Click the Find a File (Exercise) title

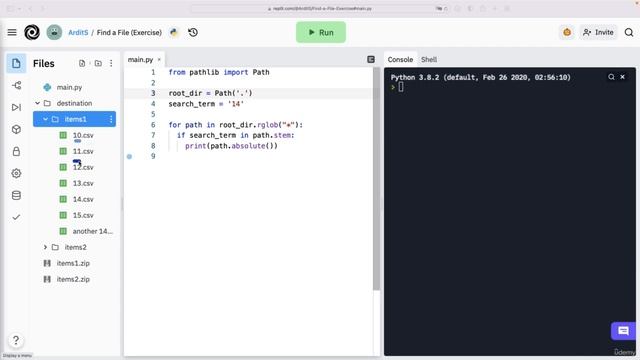click(129, 33)
